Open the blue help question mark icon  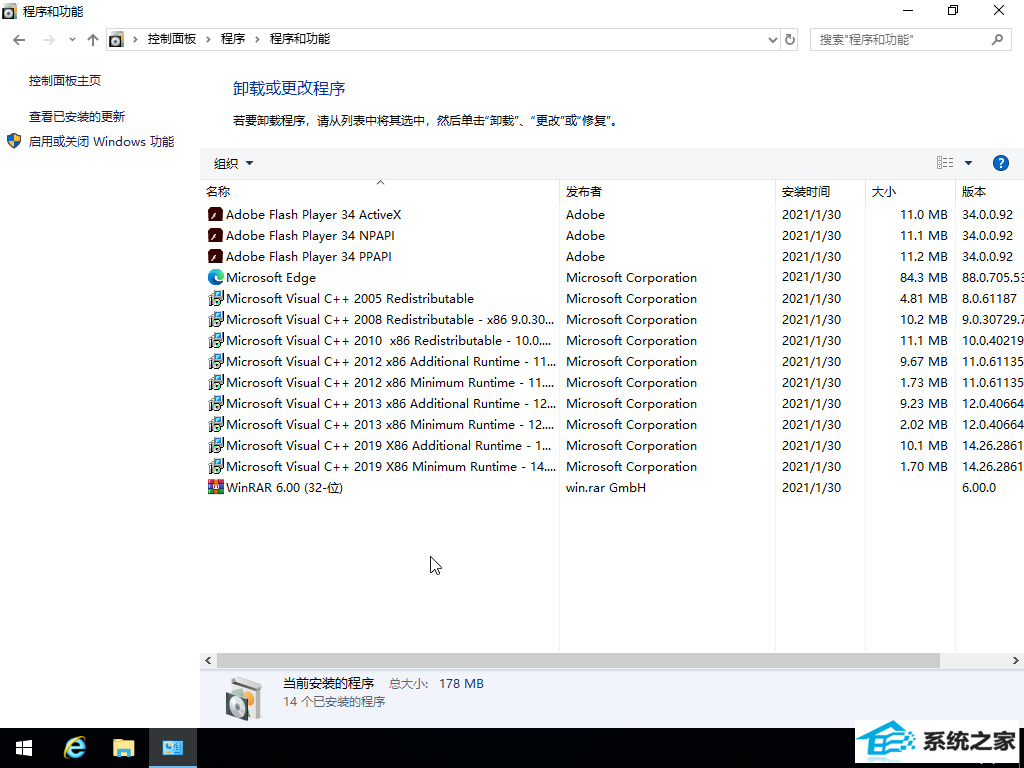pyautogui.click(x=1000, y=163)
